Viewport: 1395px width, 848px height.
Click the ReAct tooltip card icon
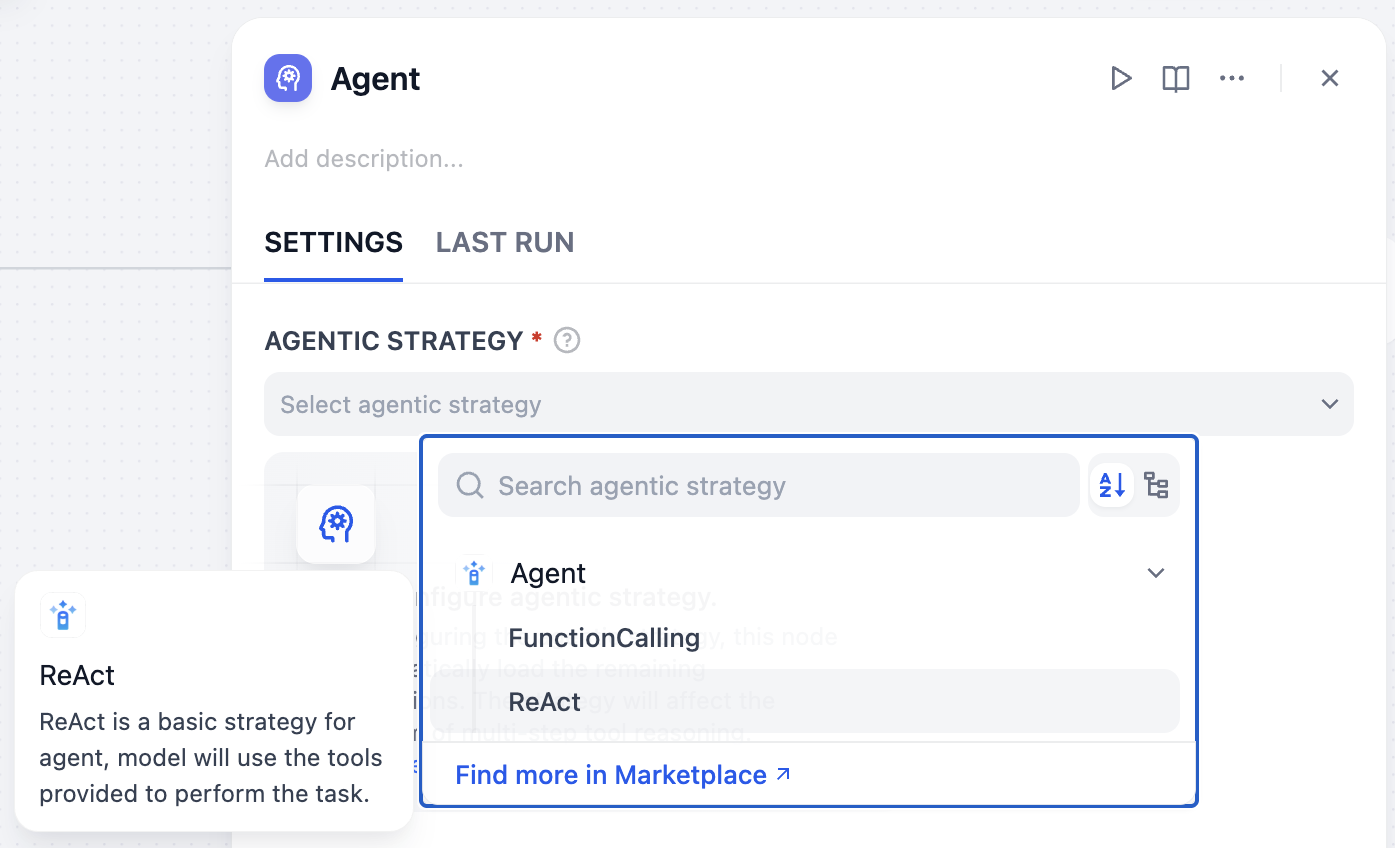63,615
